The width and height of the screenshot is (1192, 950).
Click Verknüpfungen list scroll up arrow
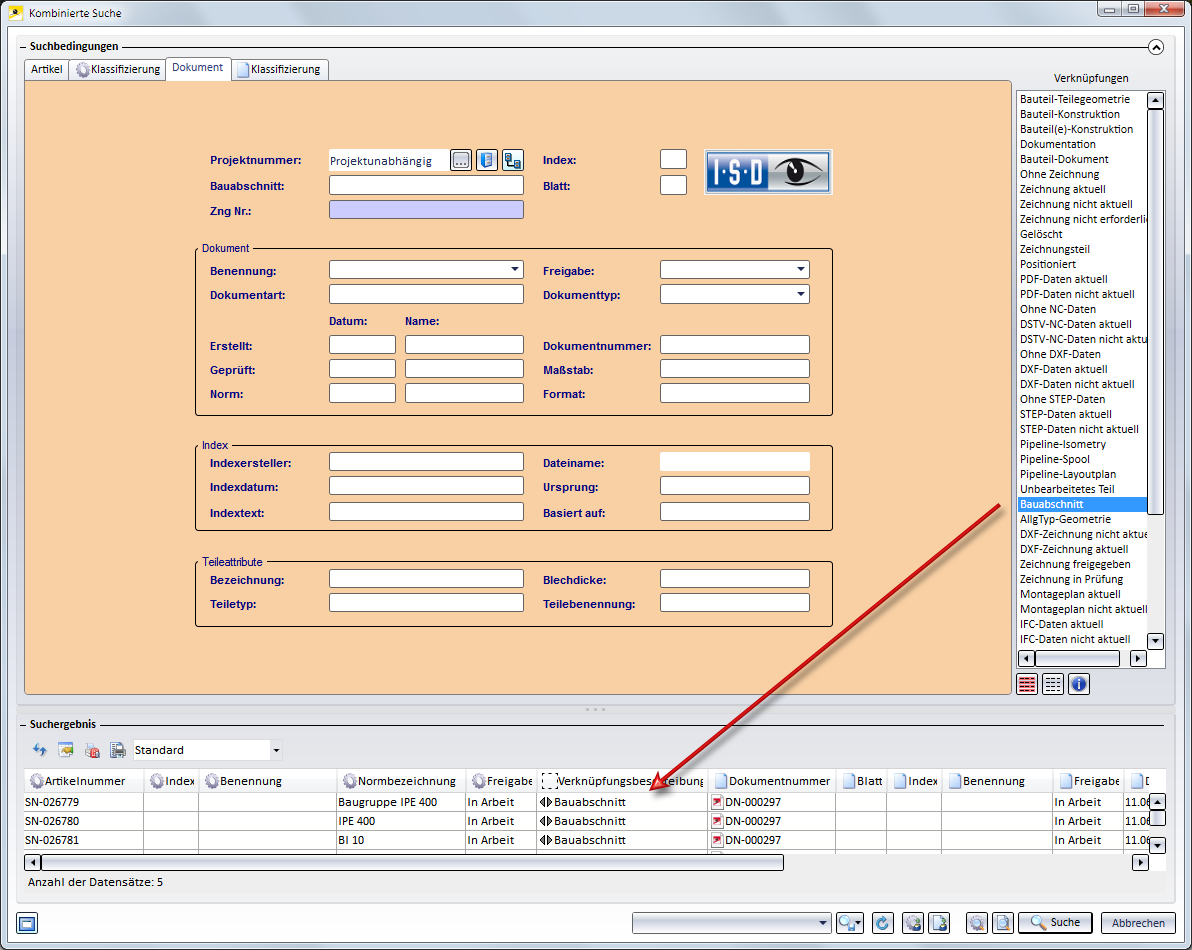(1156, 100)
